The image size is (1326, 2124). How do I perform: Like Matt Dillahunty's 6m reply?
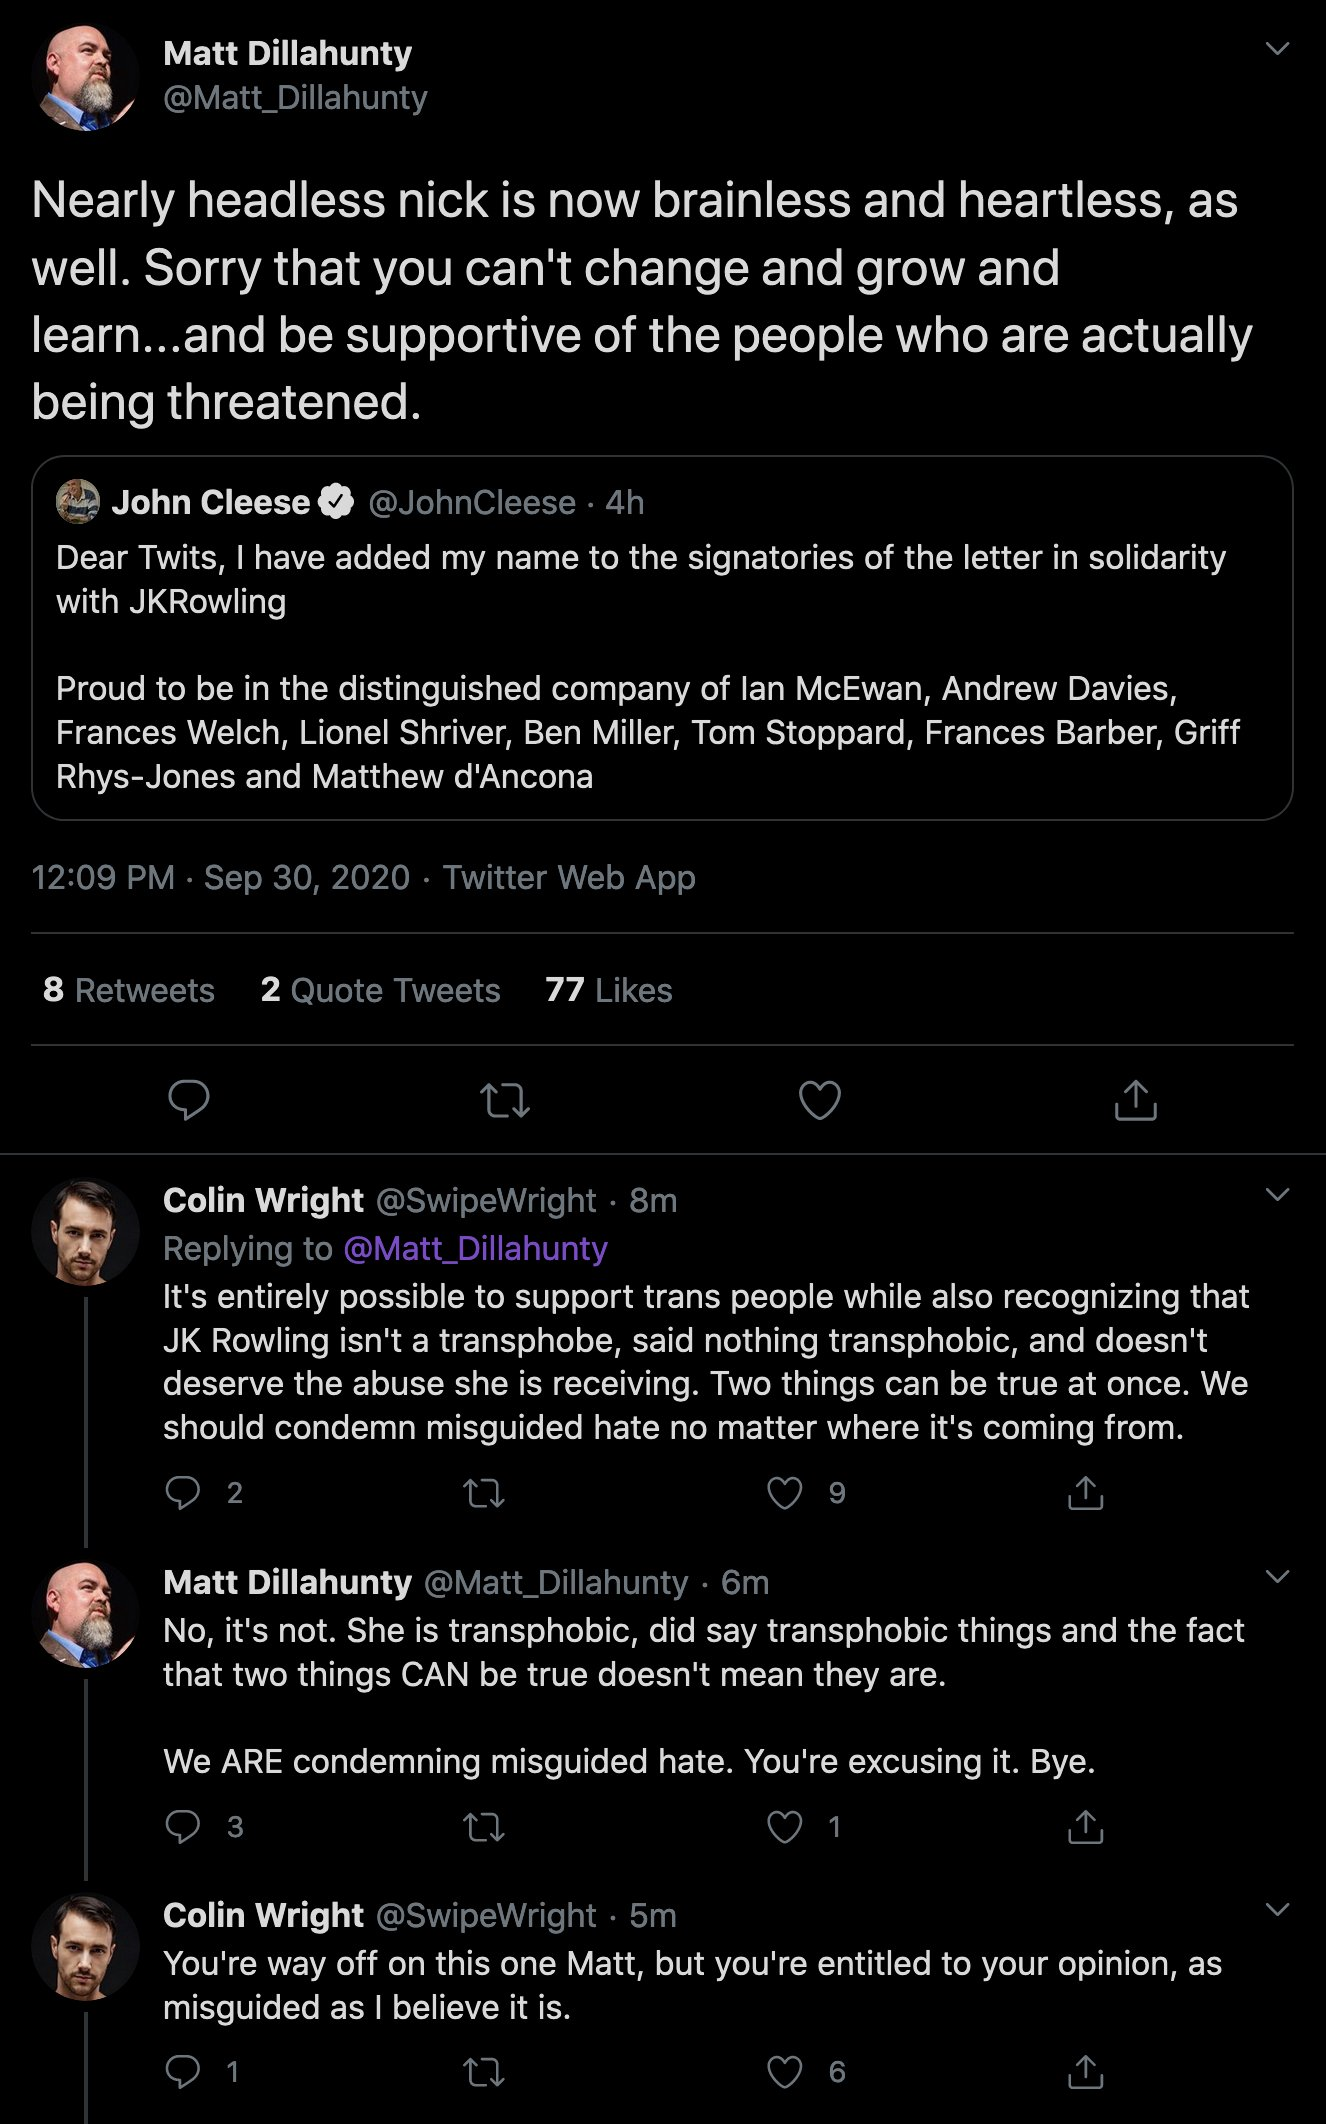tap(784, 1827)
